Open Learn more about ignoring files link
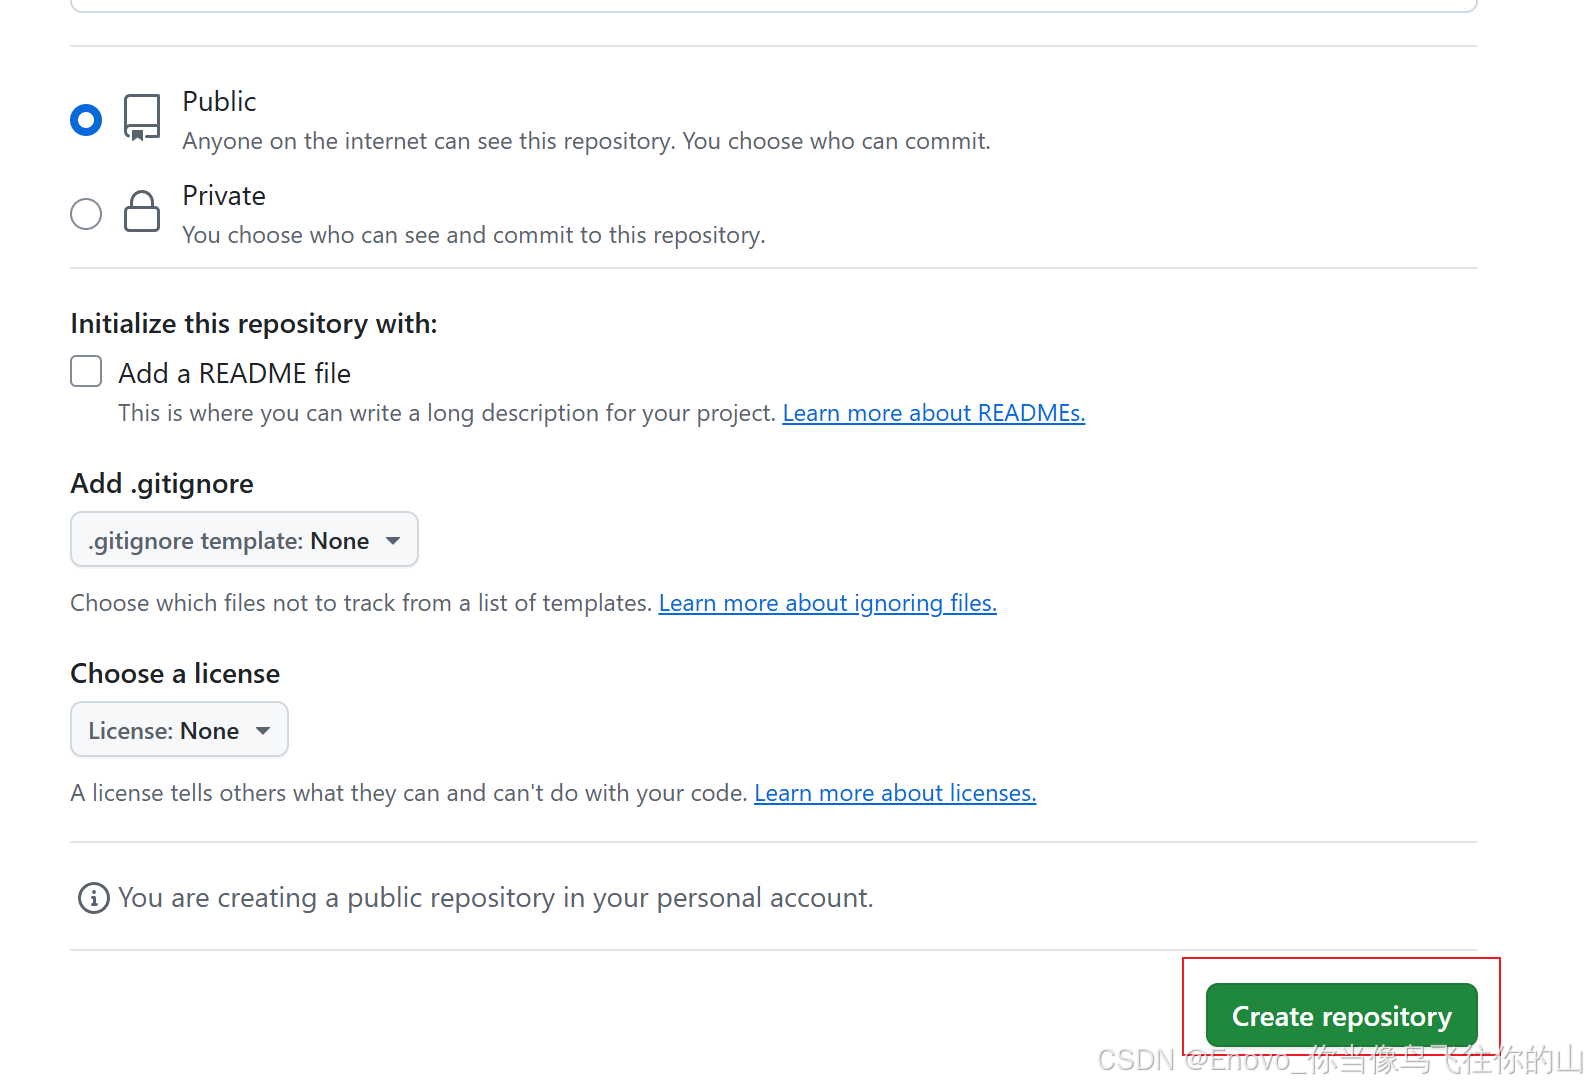Viewport: 1589px width, 1087px height. click(827, 603)
